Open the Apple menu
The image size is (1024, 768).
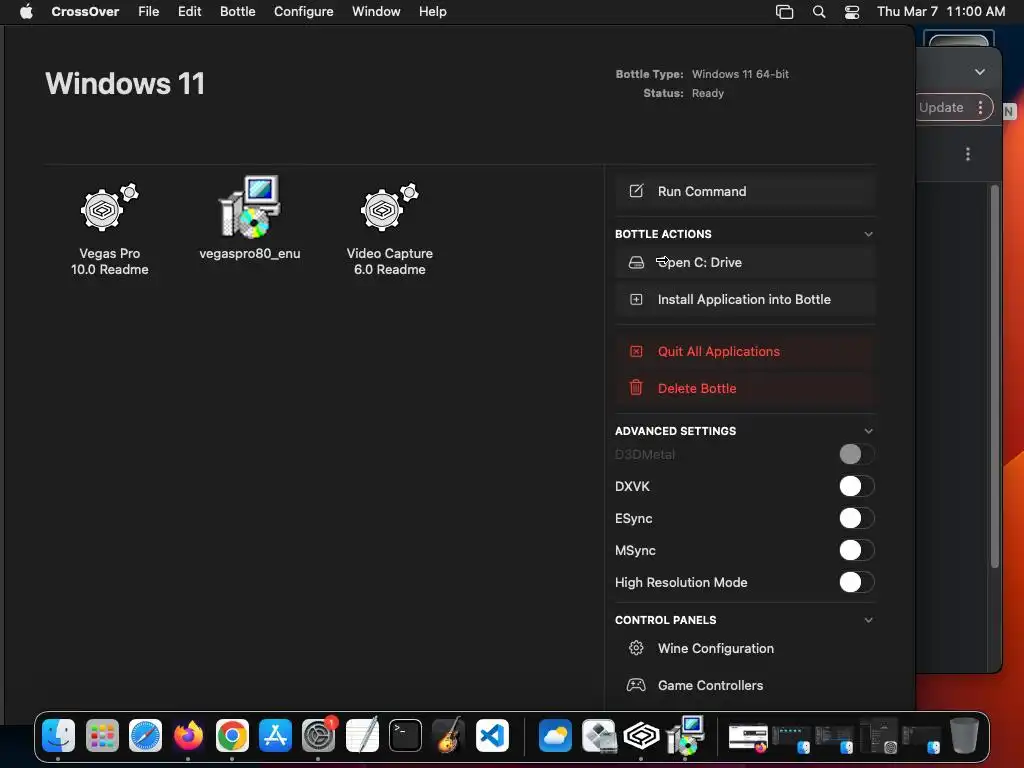(26, 12)
